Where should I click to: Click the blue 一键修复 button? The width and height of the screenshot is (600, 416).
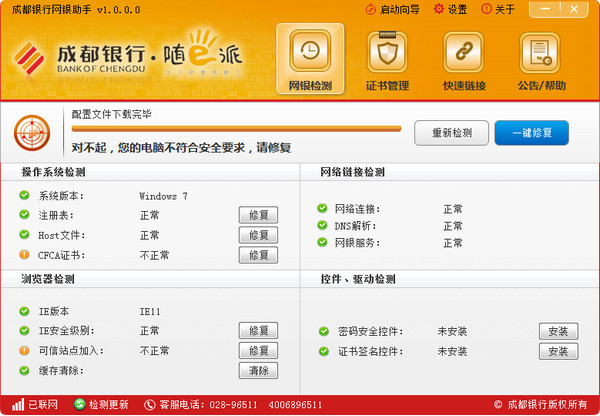532,133
